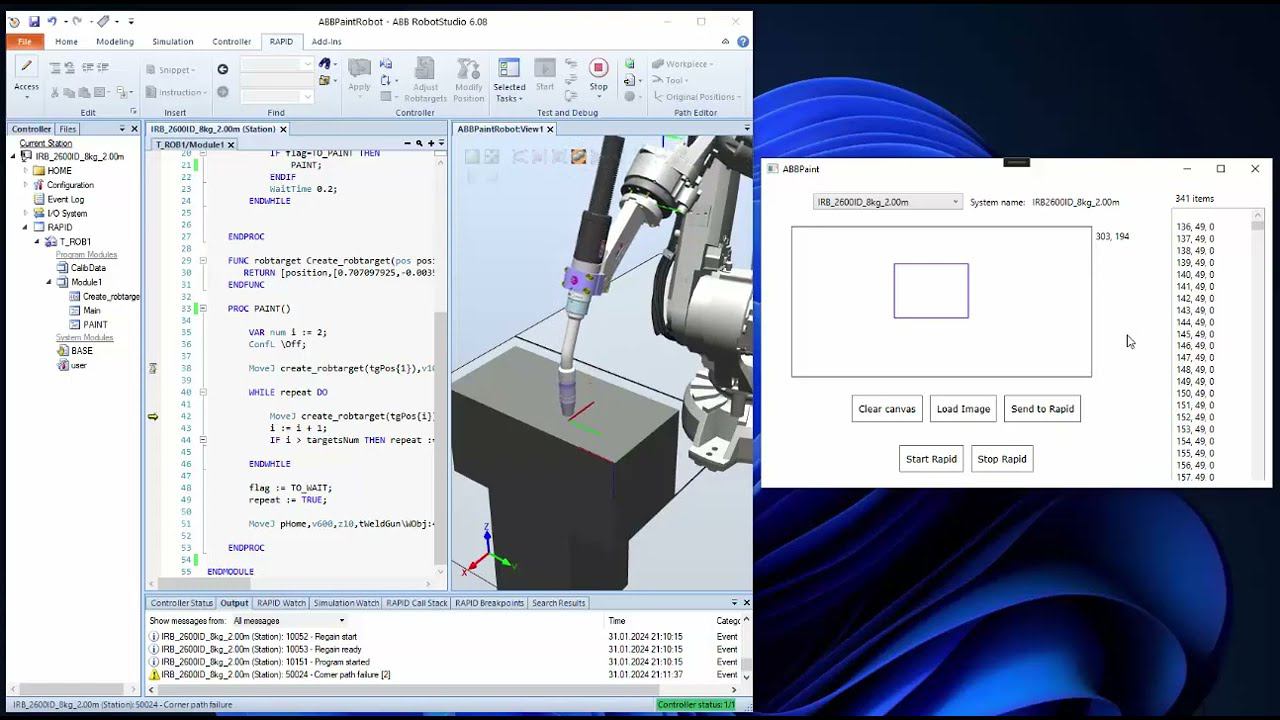Click the binoculars find icon

click(x=324, y=64)
